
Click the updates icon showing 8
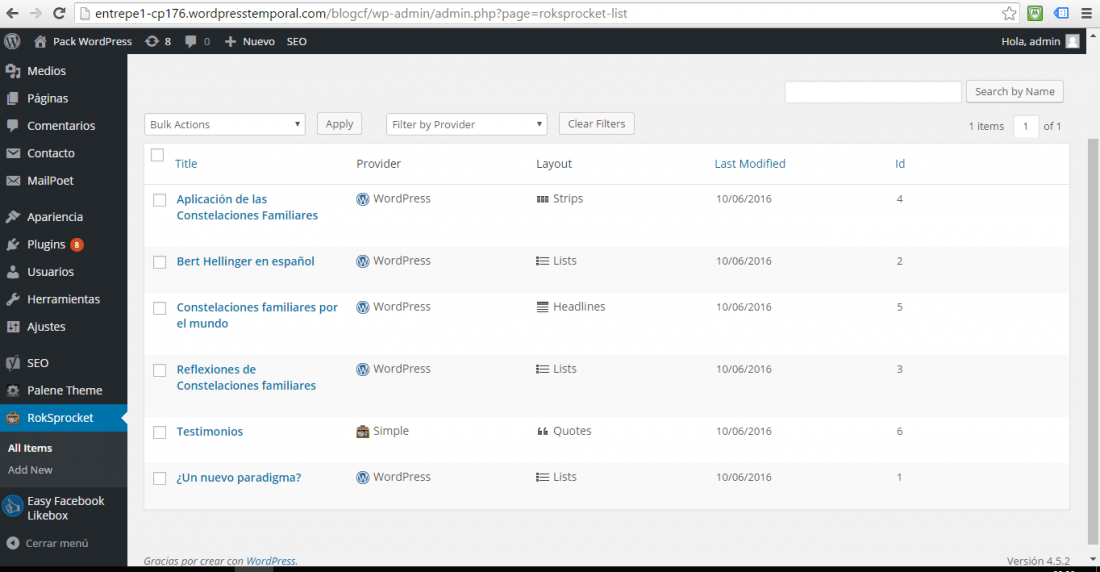point(152,41)
